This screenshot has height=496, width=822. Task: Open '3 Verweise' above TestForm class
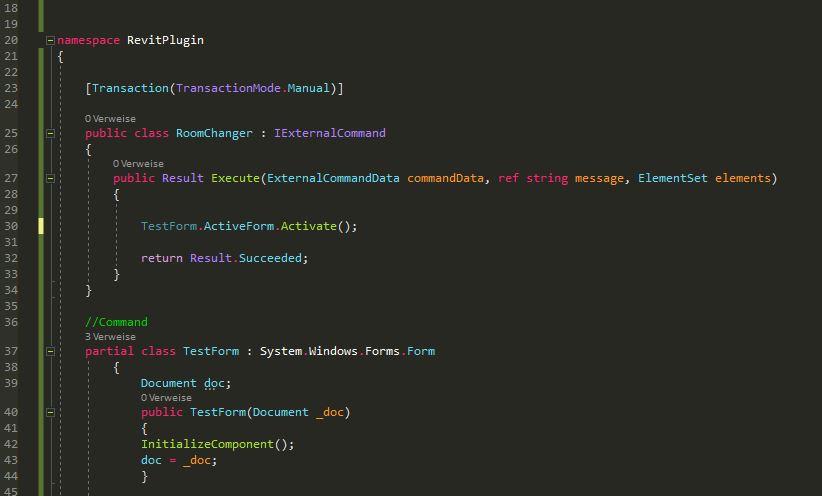tap(110, 337)
